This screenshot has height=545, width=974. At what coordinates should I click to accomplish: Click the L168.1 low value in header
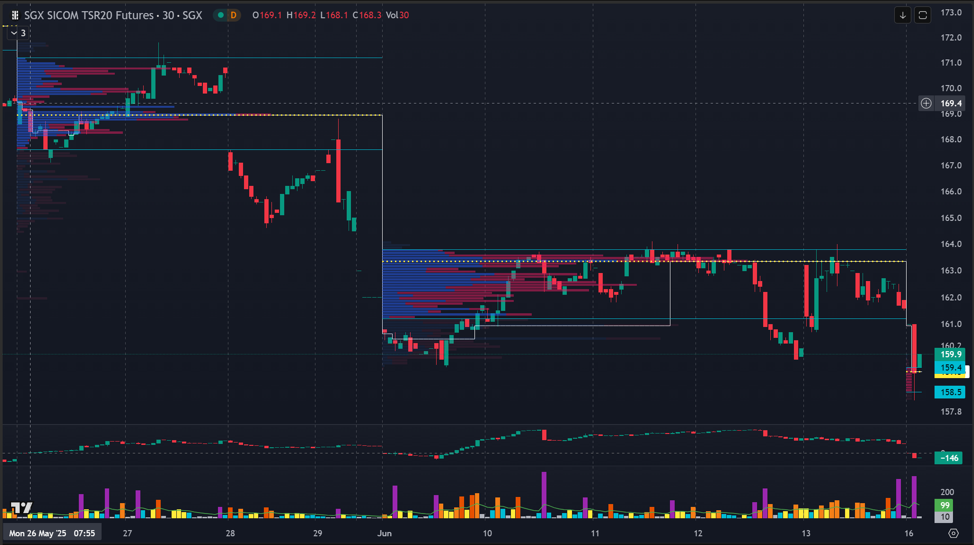click(x=334, y=15)
